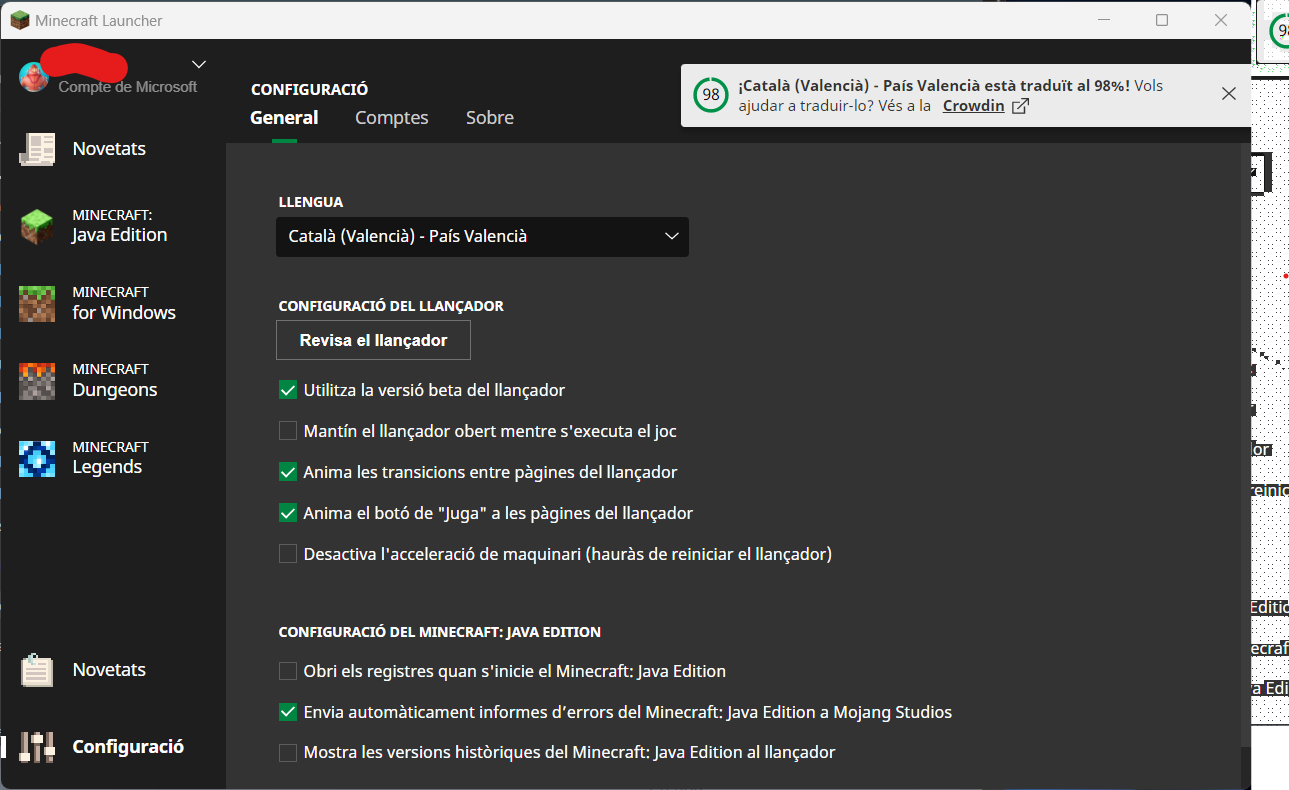Click the Compte de Microsoft account label
This screenshot has width=1289, height=790.
(x=128, y=87)
